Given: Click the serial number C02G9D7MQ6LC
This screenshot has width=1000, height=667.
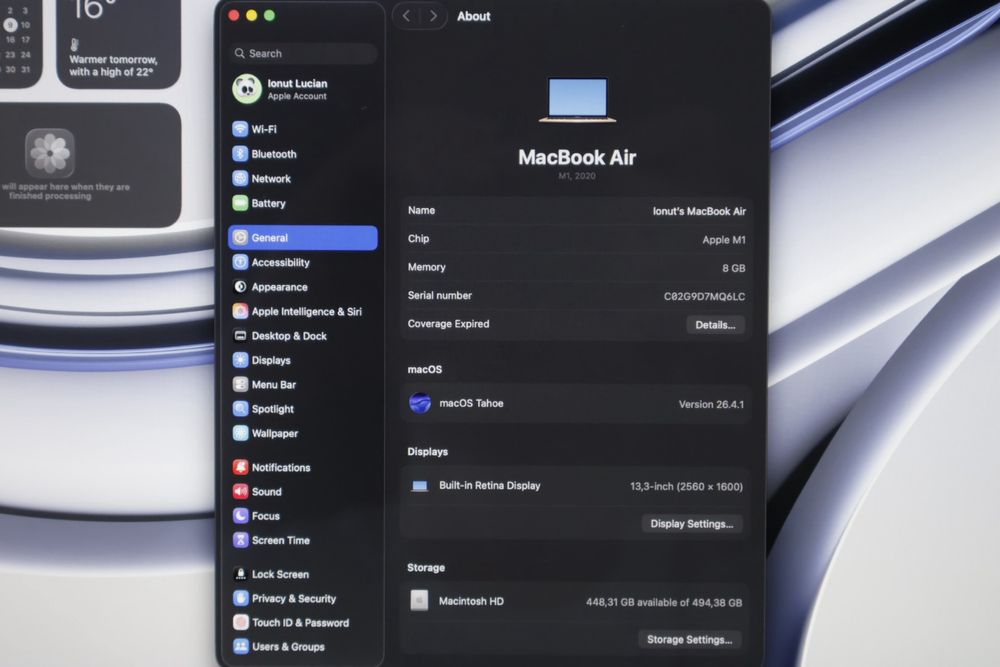Looking at the screenshot, I should click(704, 297).
